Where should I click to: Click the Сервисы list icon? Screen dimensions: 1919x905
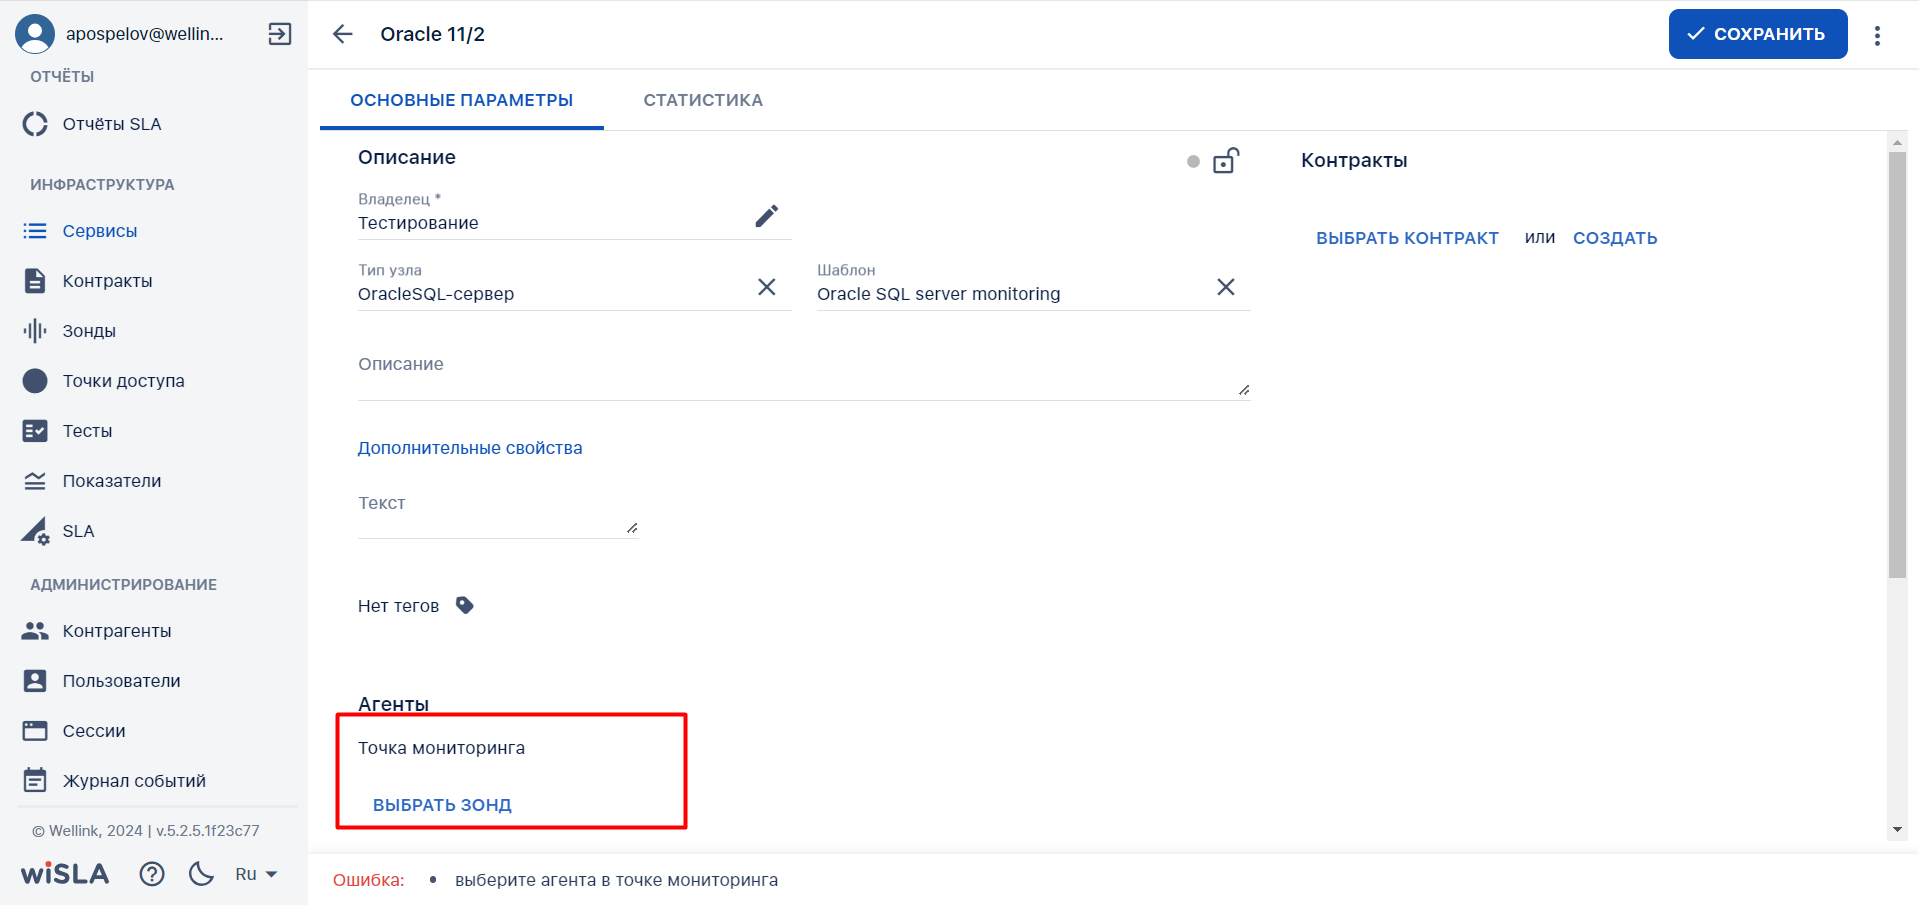pyautogui.click(x=35, y=231)
